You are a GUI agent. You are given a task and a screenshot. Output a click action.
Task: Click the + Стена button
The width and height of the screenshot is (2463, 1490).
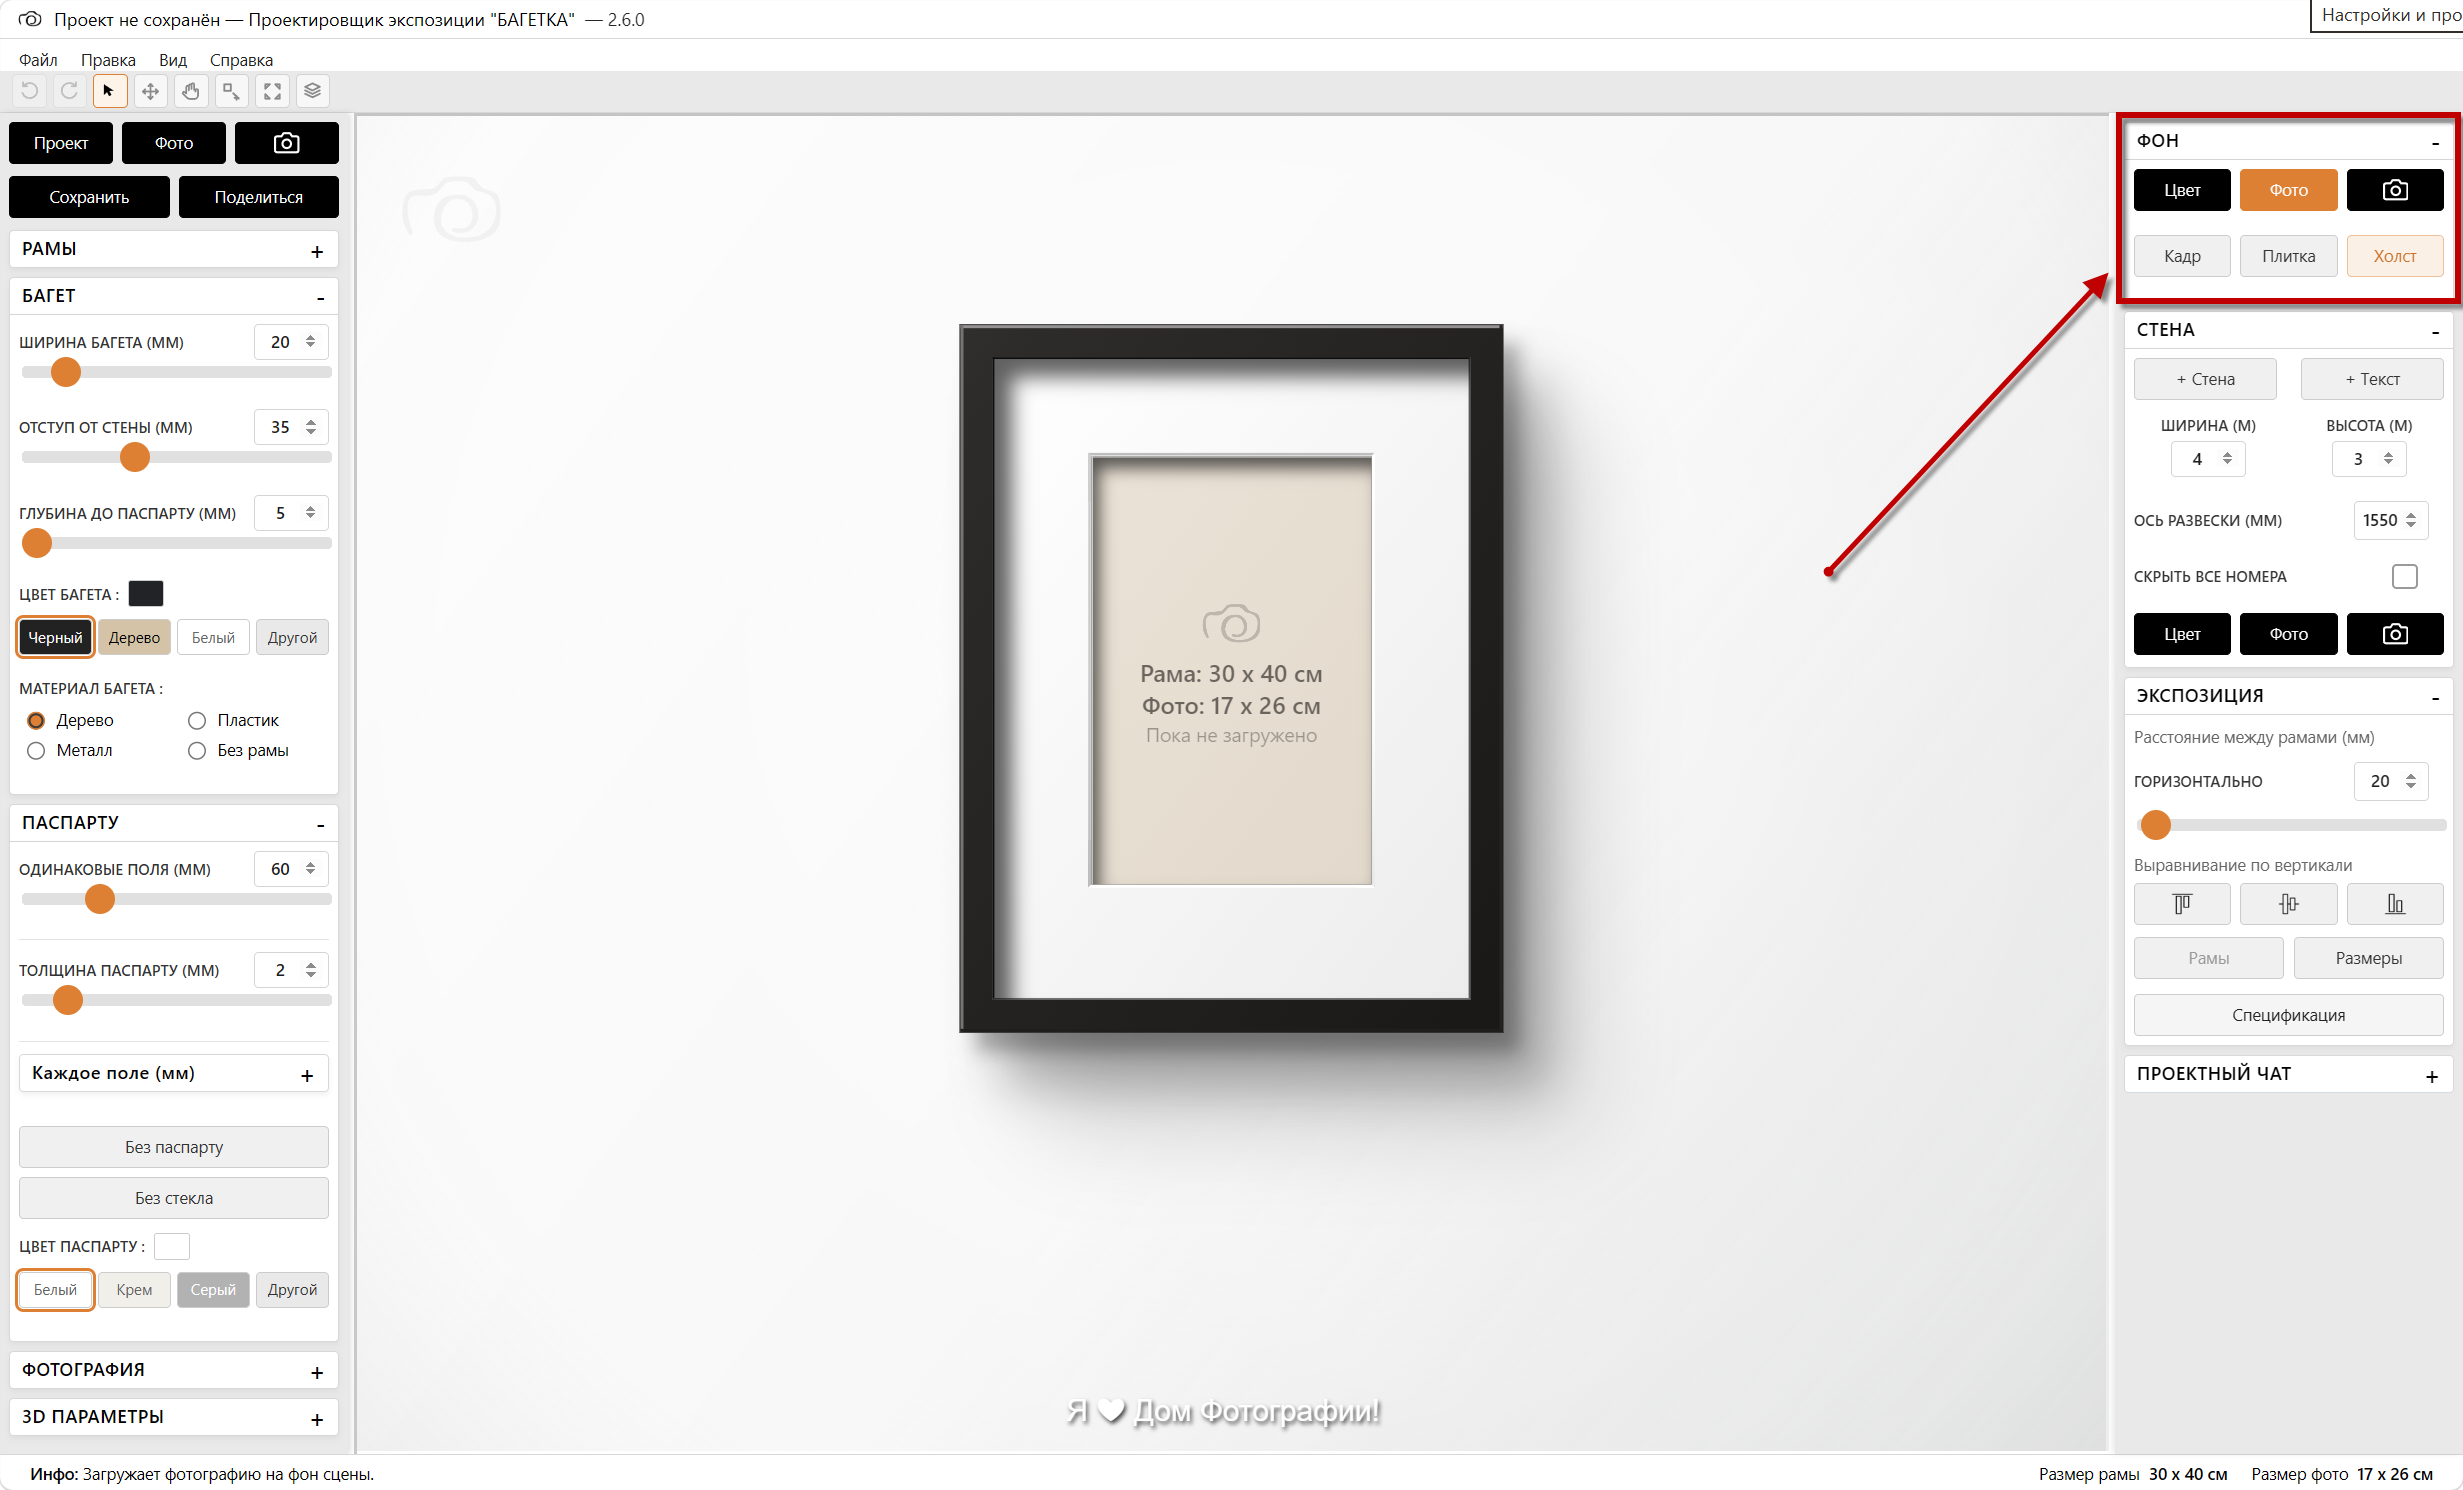2205,379
